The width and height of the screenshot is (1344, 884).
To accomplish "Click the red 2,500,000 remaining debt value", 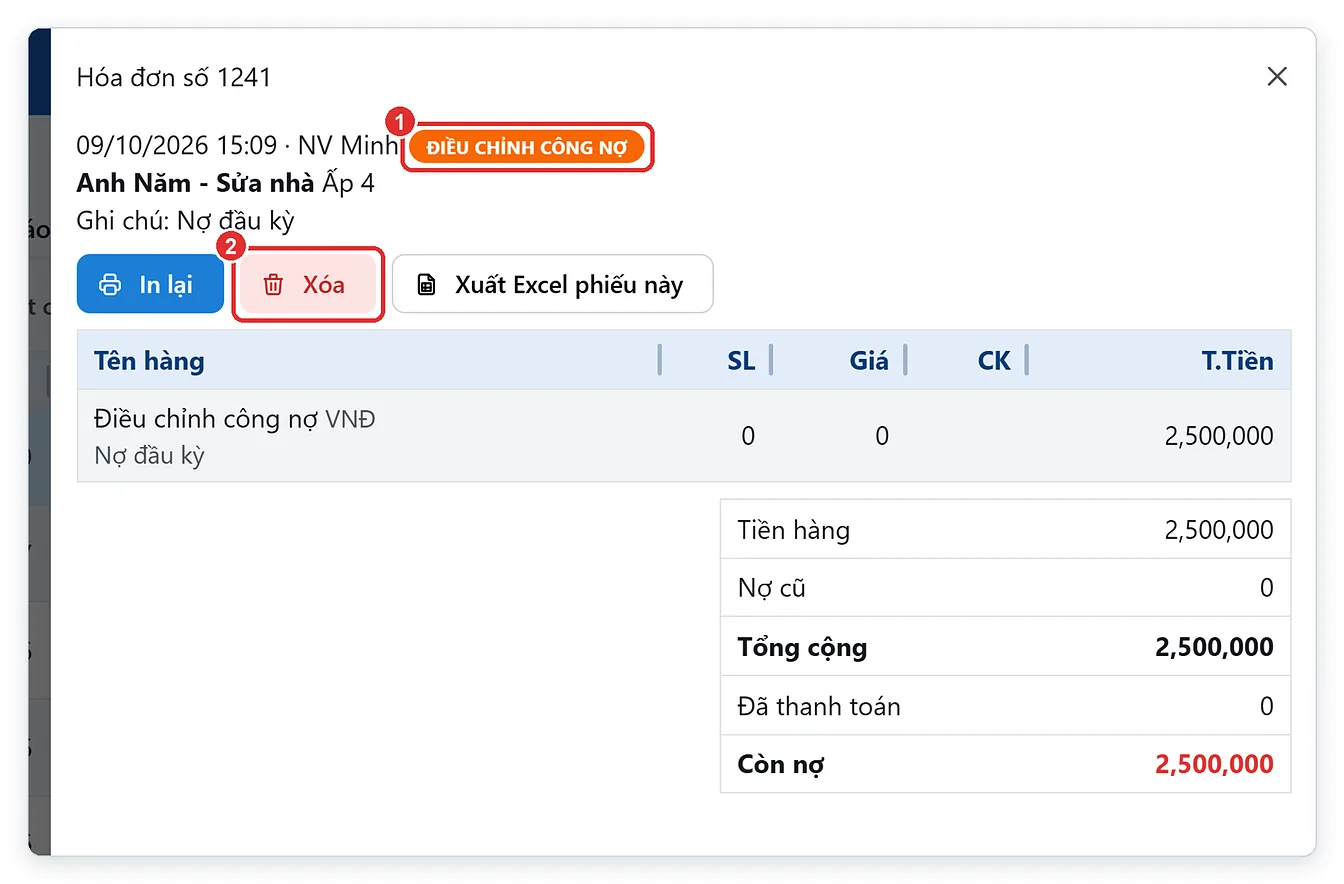I will pyautogui.click(x=1214, y=765).
